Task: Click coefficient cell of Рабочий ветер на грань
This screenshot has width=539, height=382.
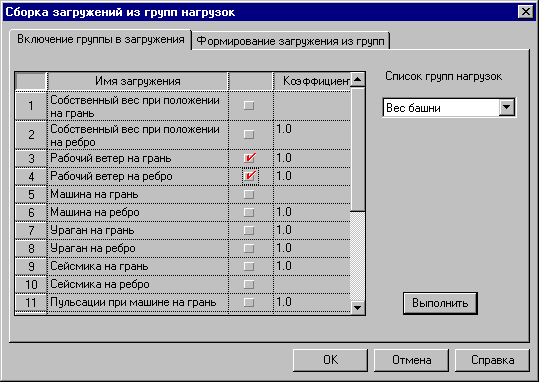Action: click(312, 158)
